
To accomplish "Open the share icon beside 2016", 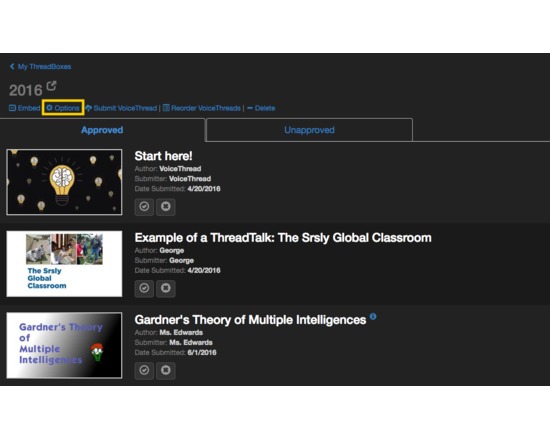I will [x=52, y=86].
